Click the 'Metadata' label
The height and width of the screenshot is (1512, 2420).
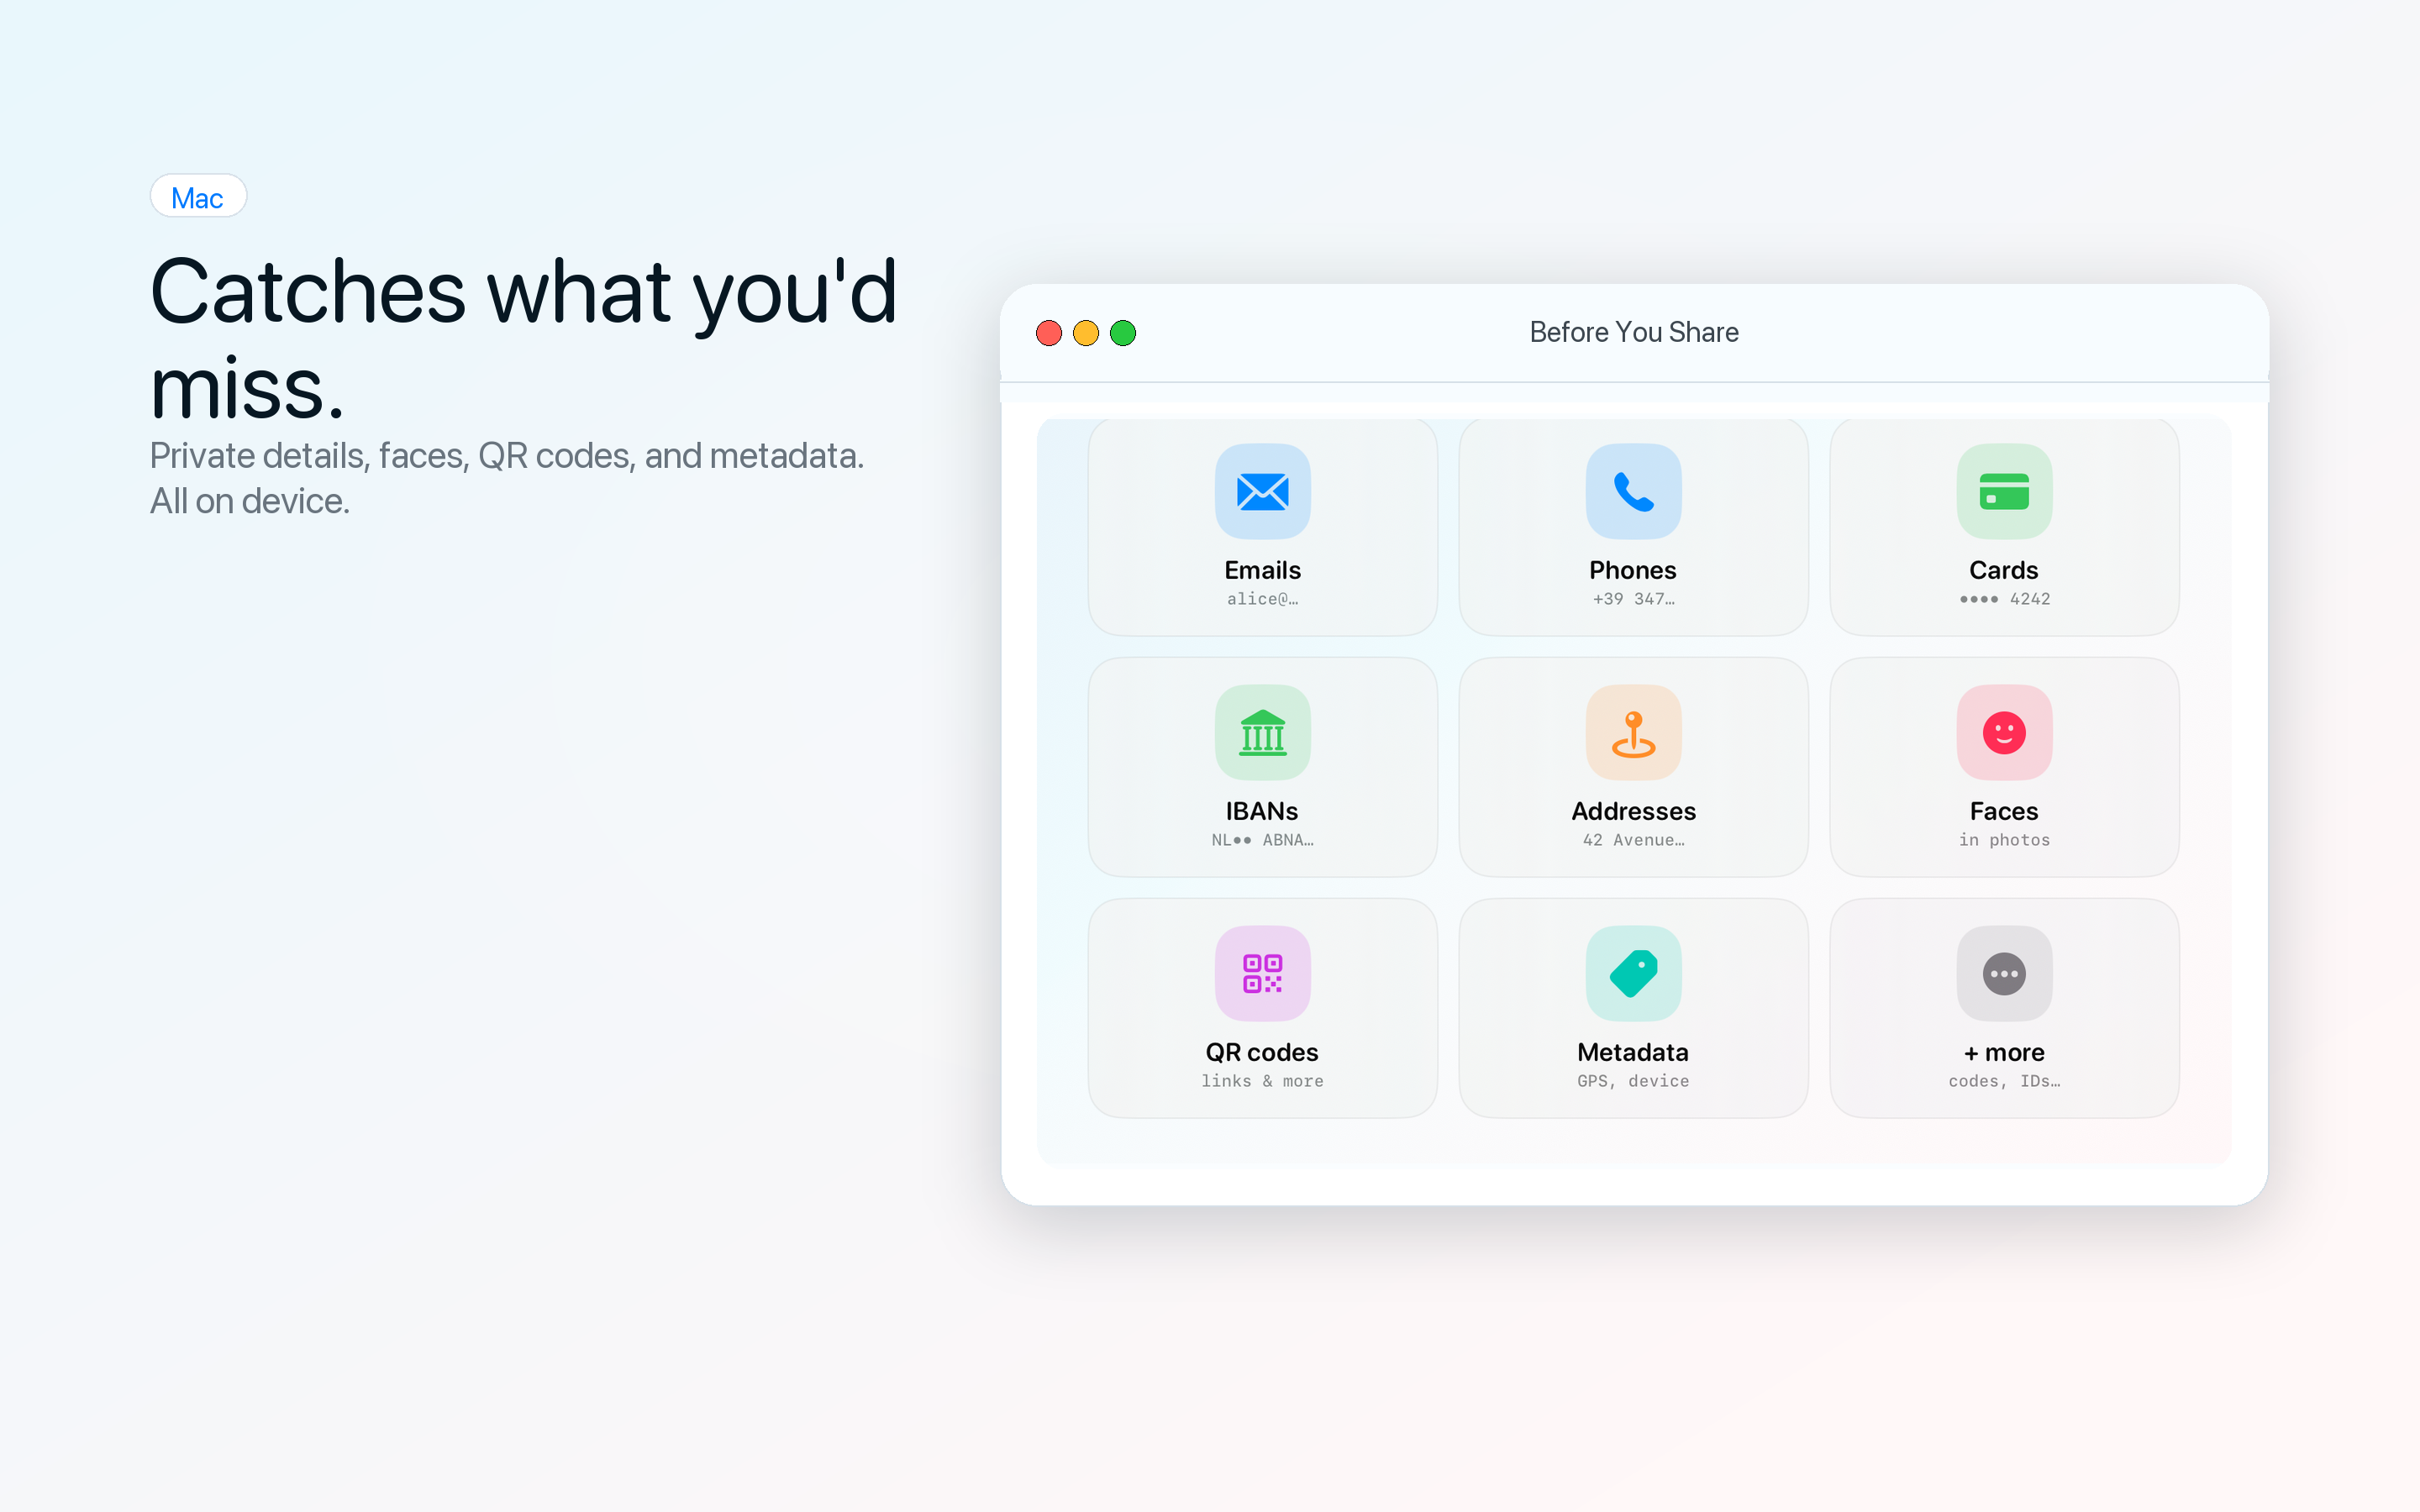tap(1633, 1052)
